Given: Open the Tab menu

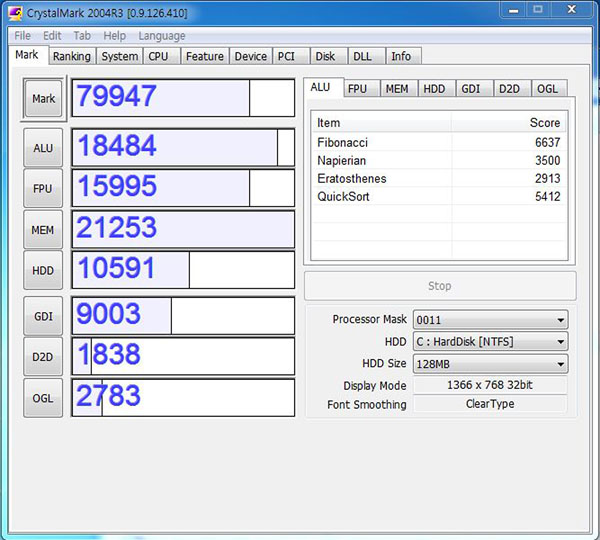Looking at the screenshot, I should (82, 36).
